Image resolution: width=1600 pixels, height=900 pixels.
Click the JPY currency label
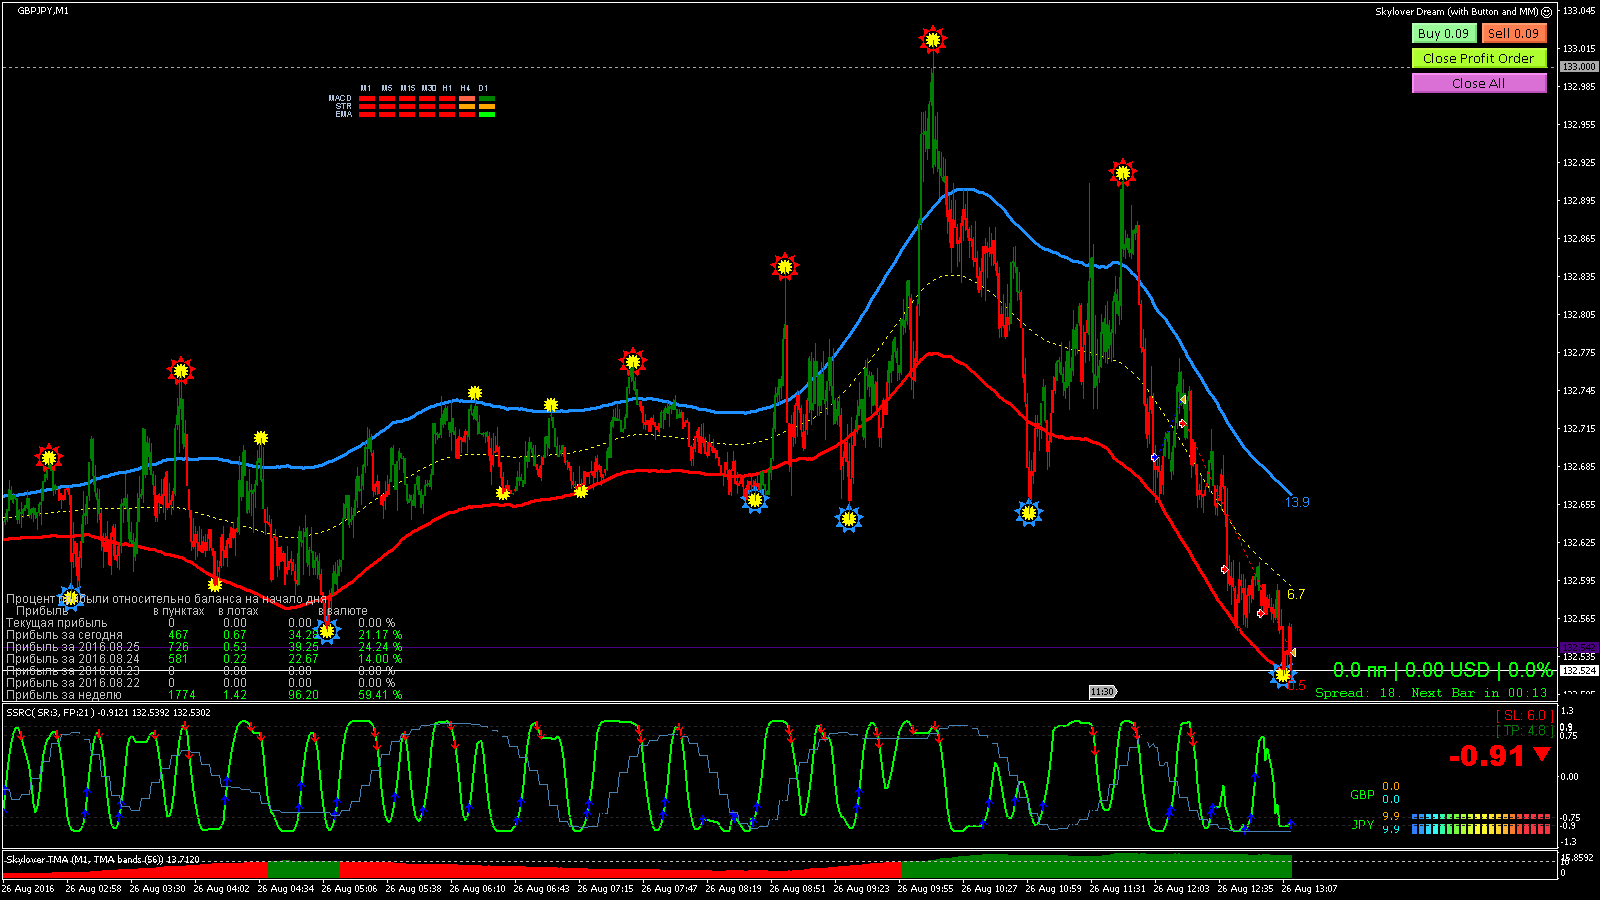pyautogui.click(x=1362, y=824)
